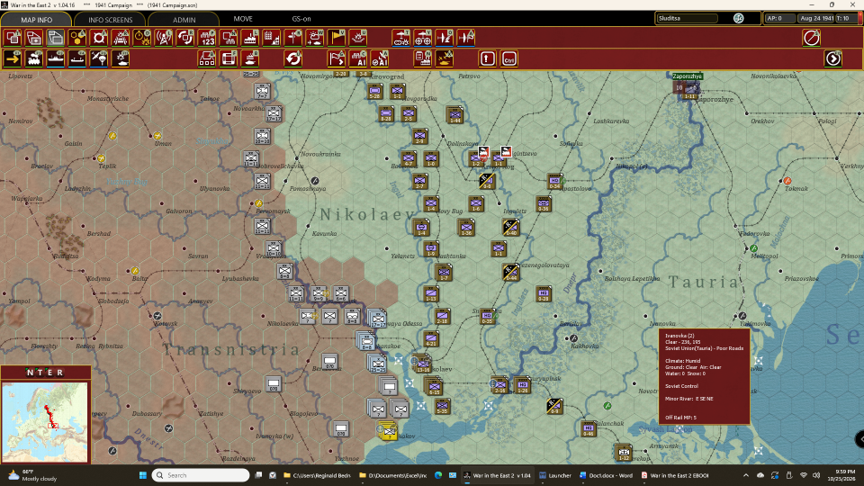
Task: Click the end turn arrow-circle button
Action: tap(833, 58)
